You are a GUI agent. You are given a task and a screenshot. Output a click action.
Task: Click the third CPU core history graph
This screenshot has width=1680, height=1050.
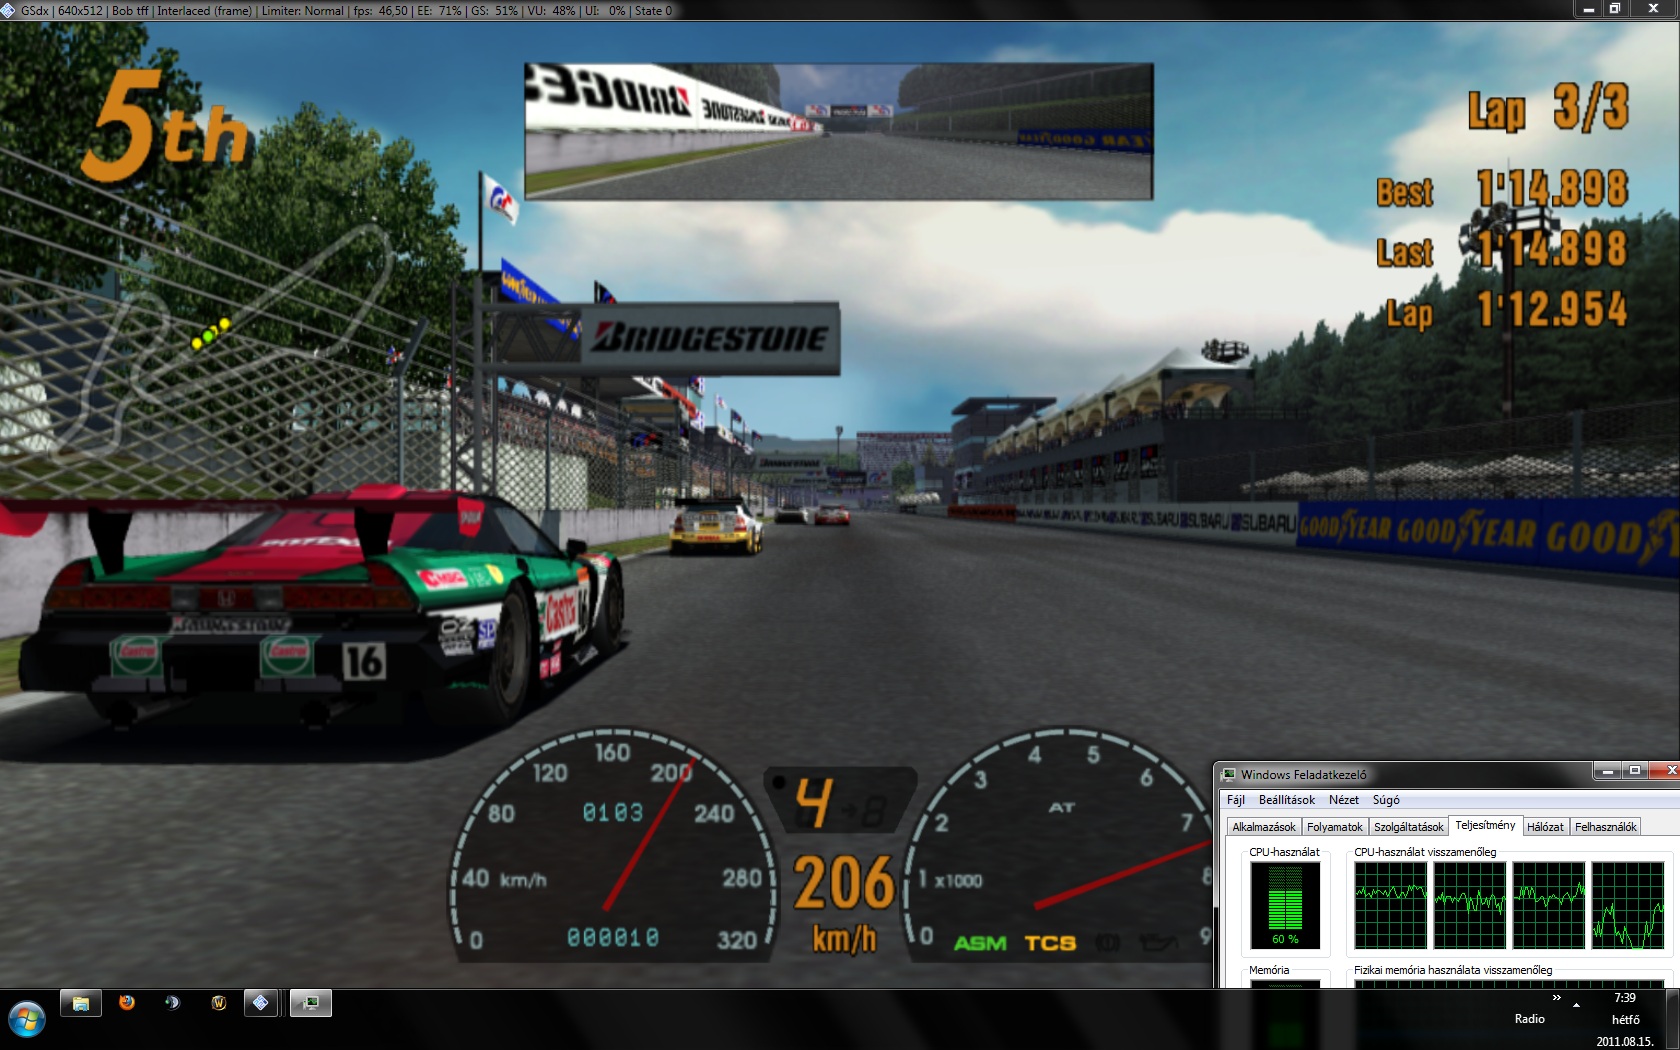(x=1549, y=905)
